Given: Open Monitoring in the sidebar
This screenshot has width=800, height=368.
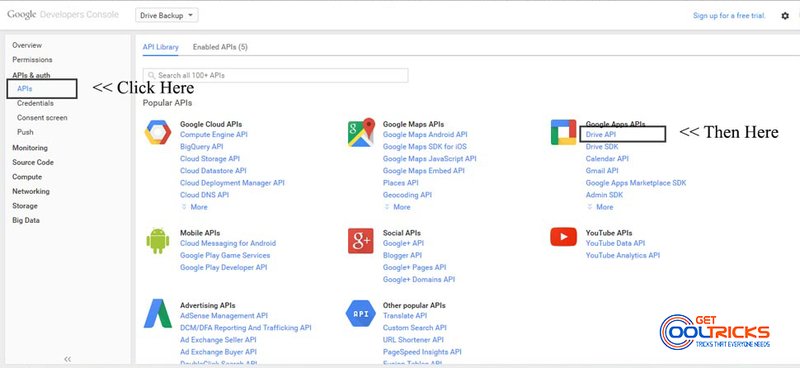Looking at the screenshot, I should tap(30, 148).
